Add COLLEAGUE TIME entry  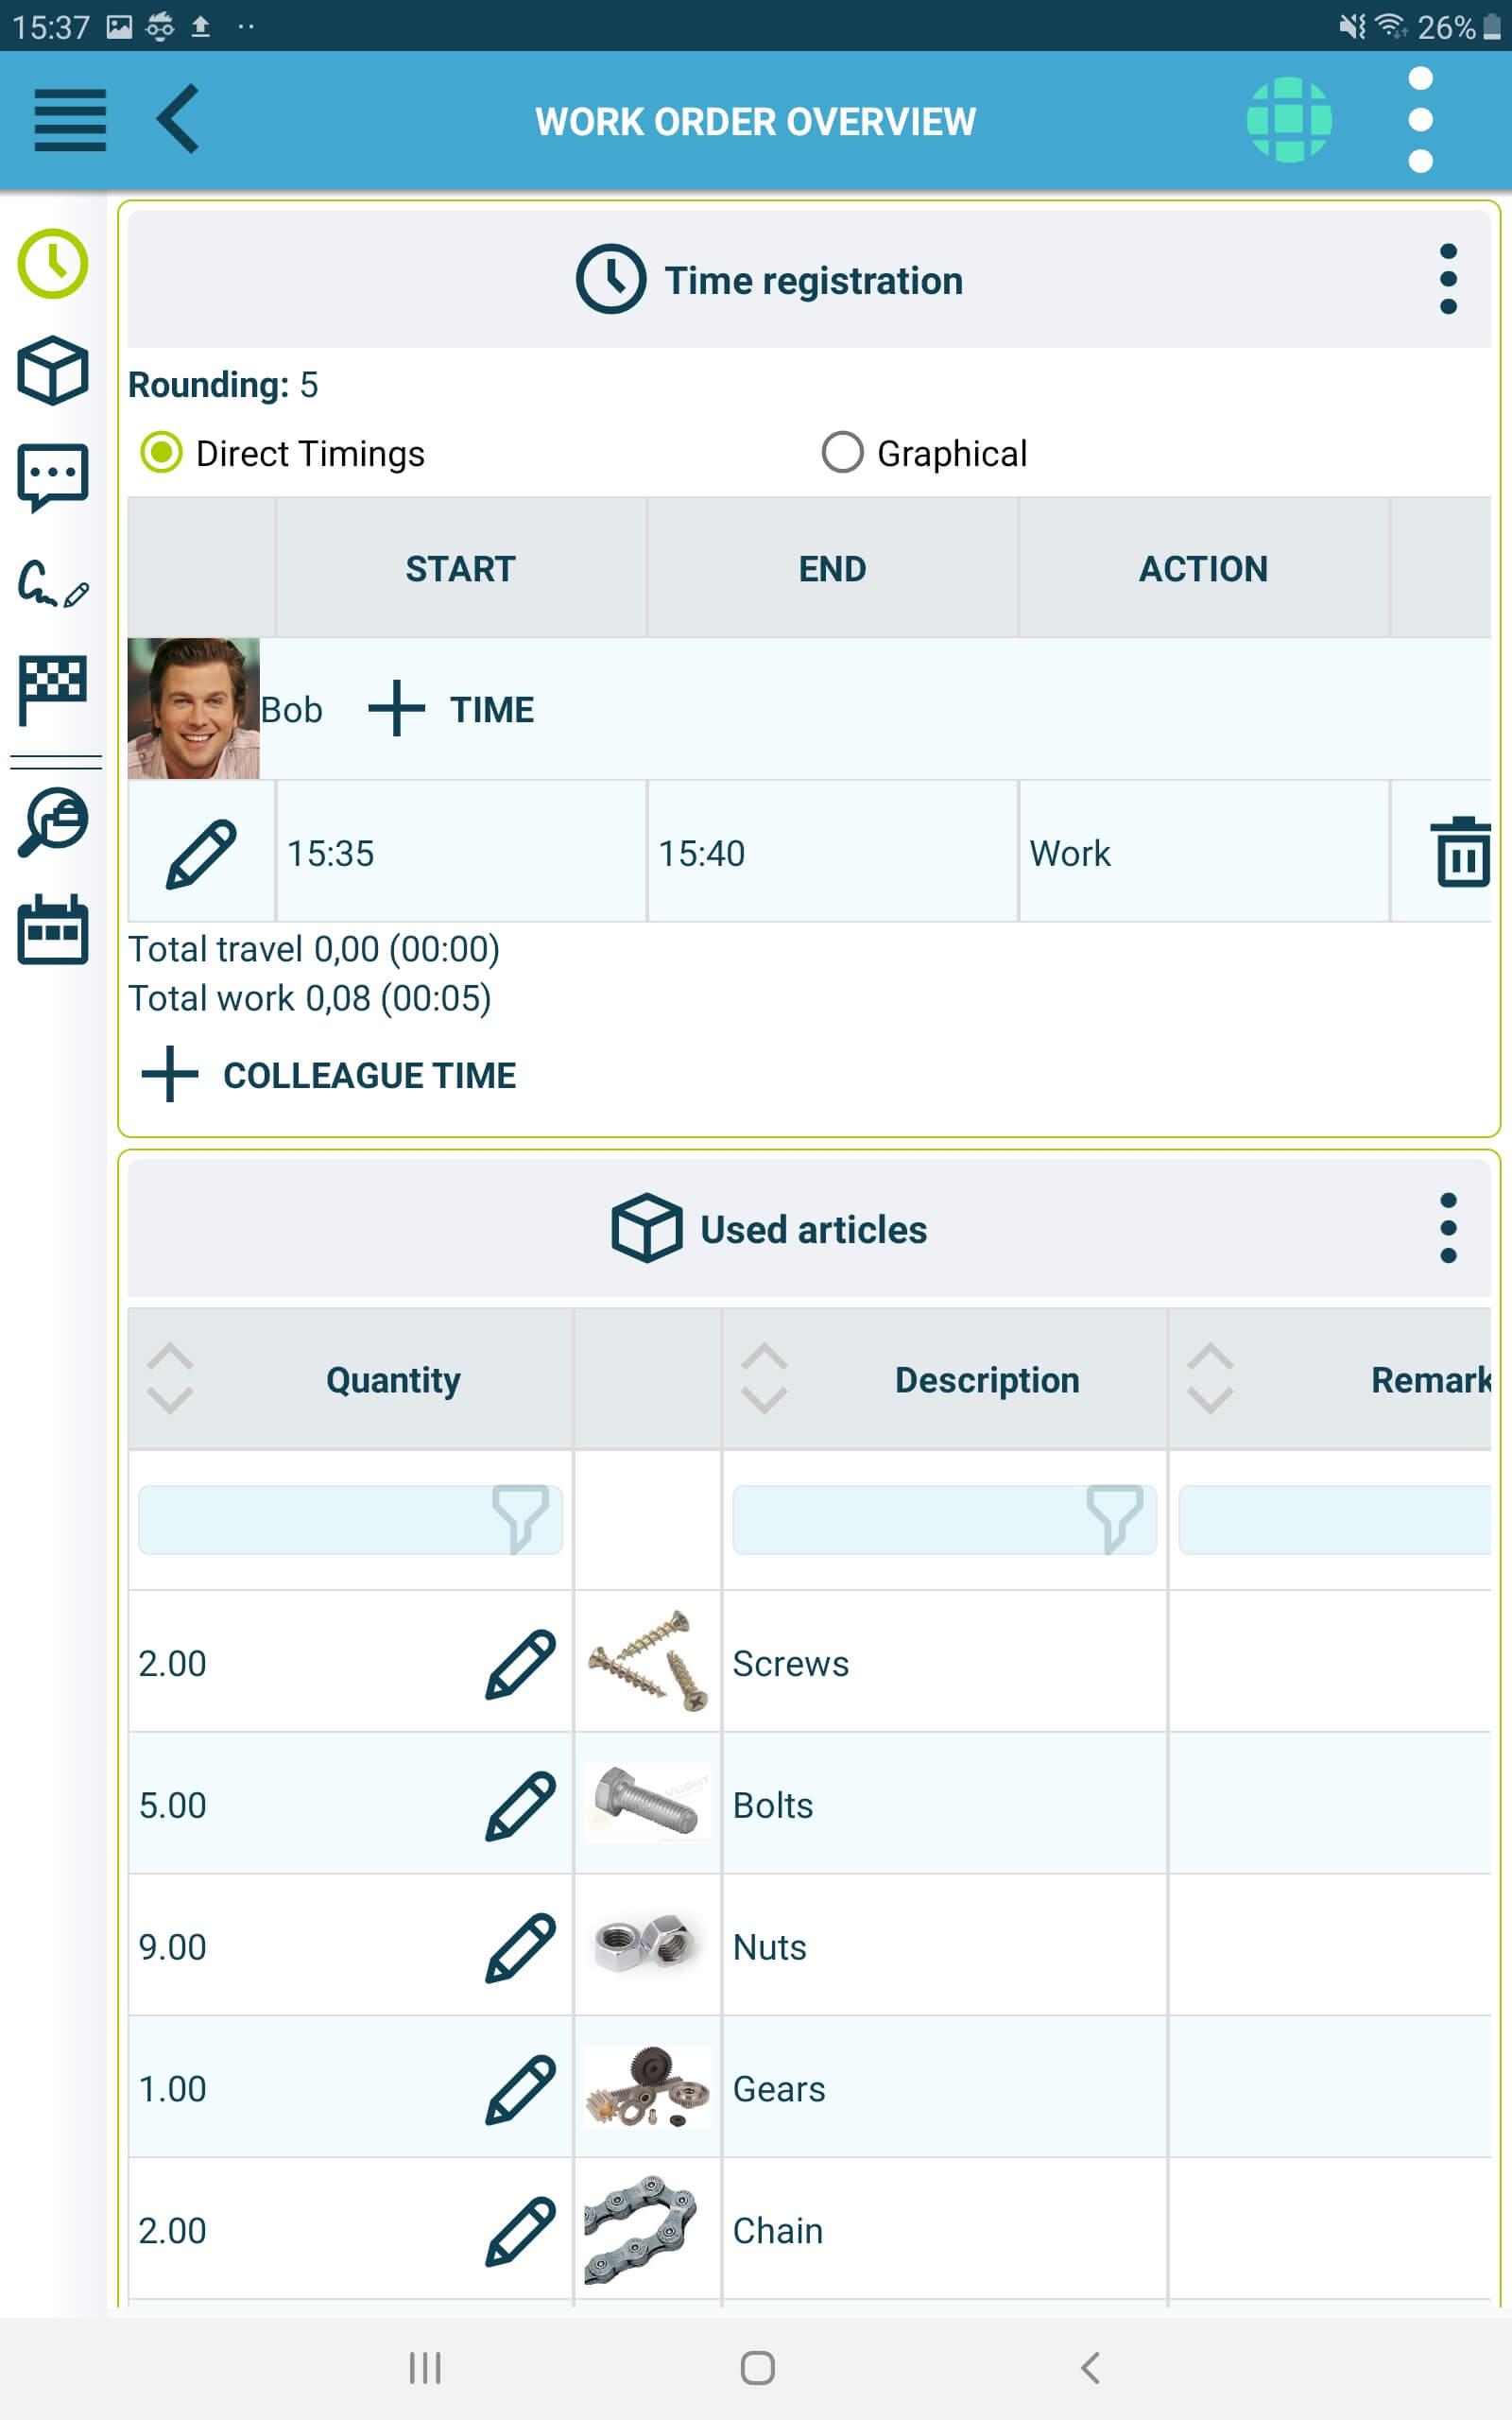click(329, 1075)
